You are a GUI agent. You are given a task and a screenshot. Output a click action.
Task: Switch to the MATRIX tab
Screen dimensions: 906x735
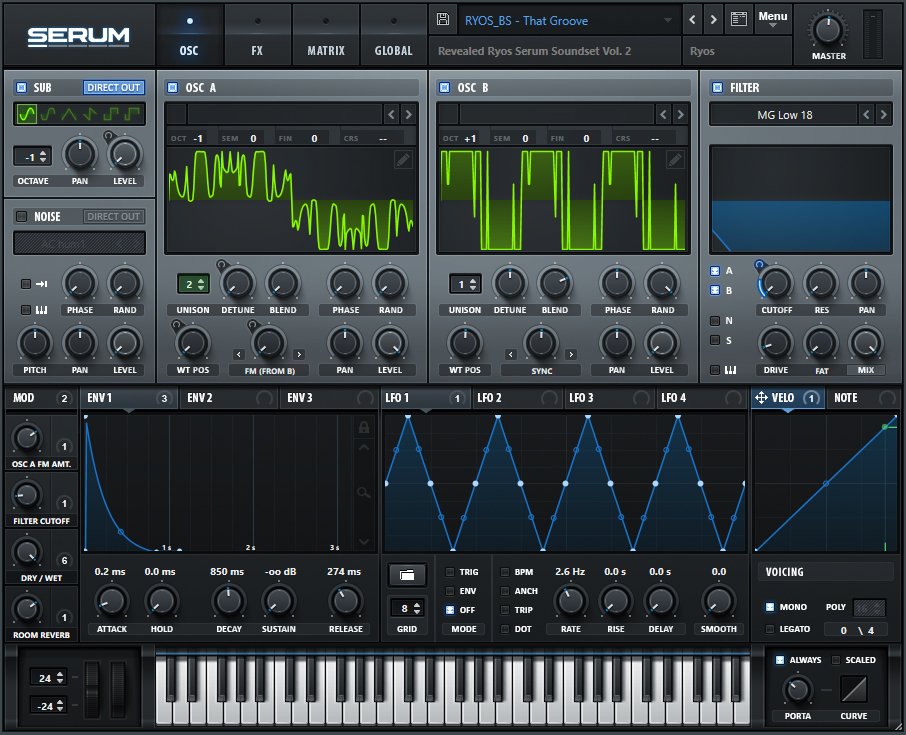[326, 36]
